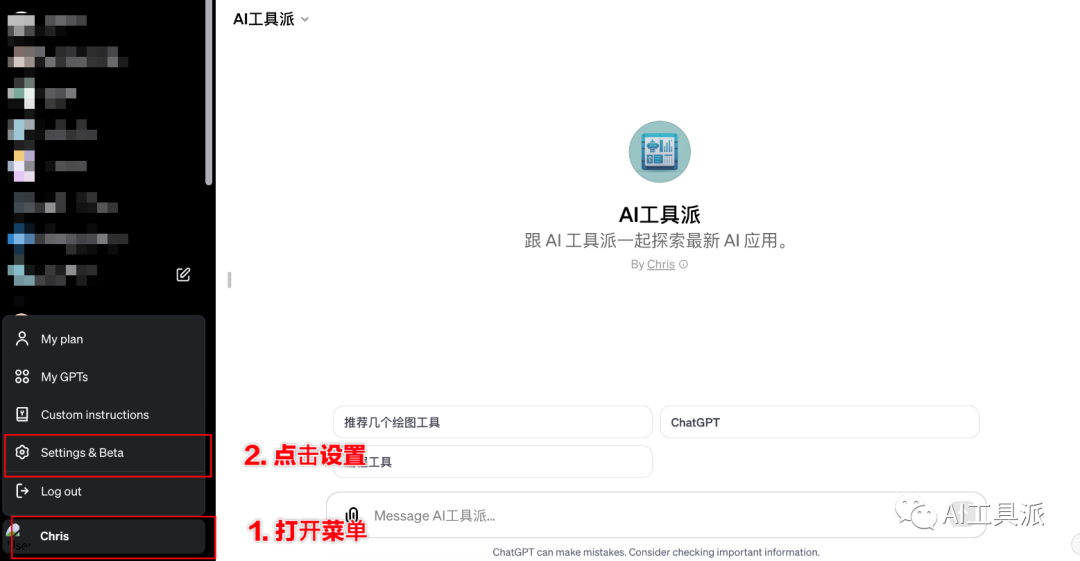This screenshot has width=1080, height=561.
Task: Click the Chris account button
Action: click(x=104, y=536)
